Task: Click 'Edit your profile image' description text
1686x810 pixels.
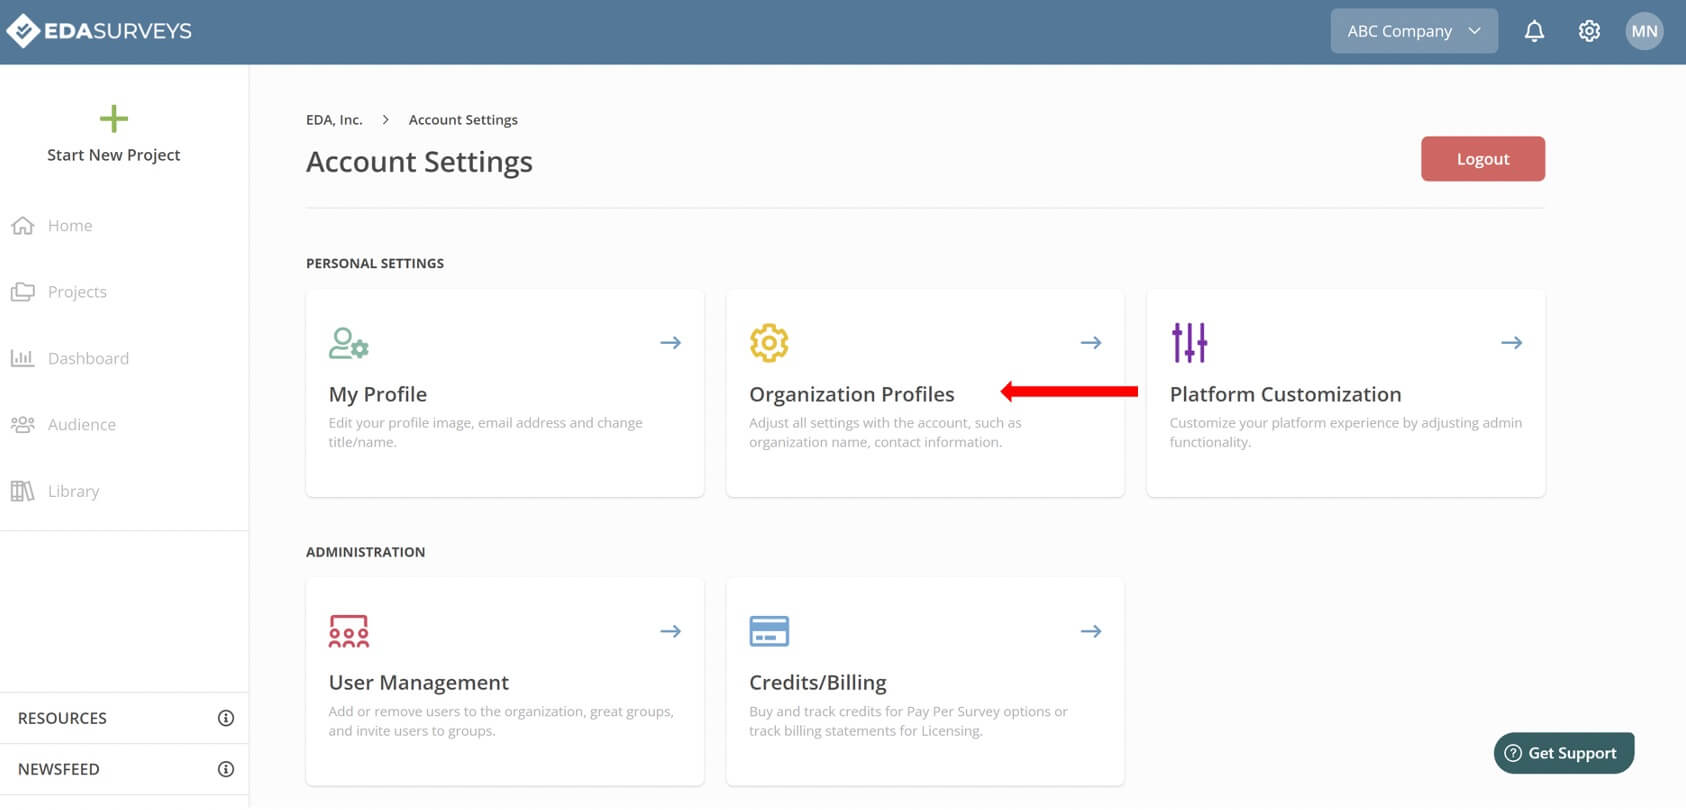Action: coord(486,433)
